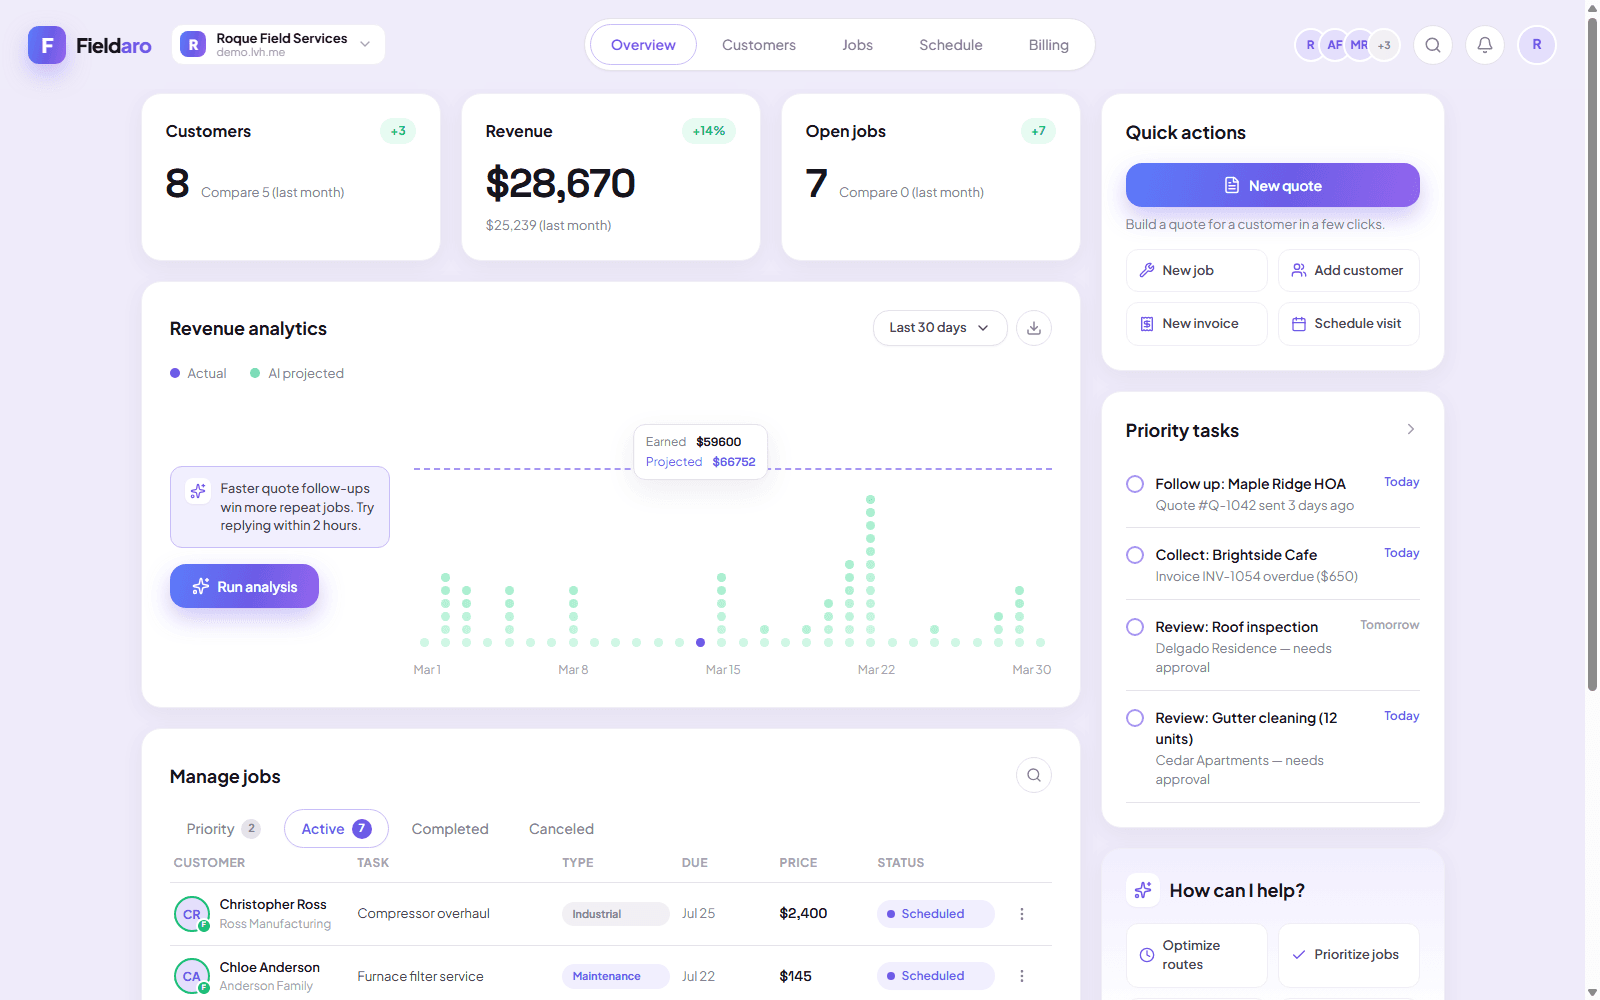Select the Active jobs filter tab
1600x1000 pixels.
click(336, 829)
